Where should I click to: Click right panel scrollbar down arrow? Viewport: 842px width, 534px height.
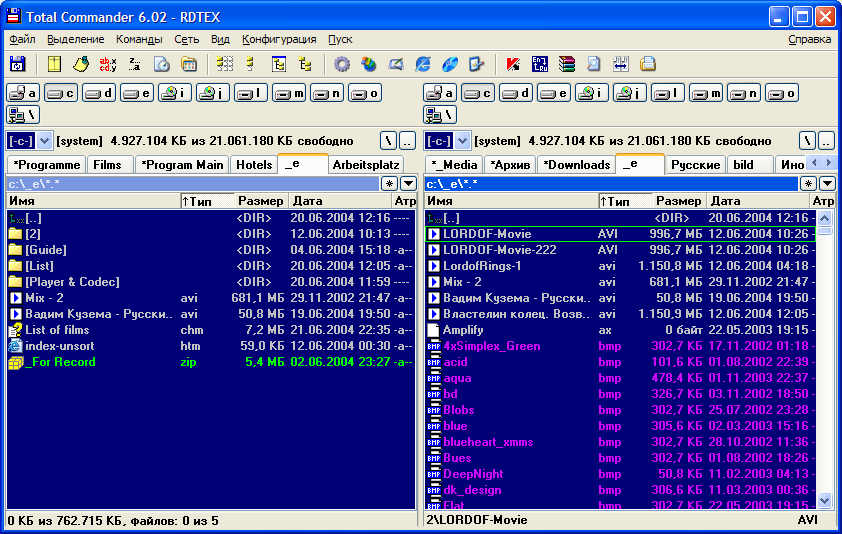pos(825,501)
